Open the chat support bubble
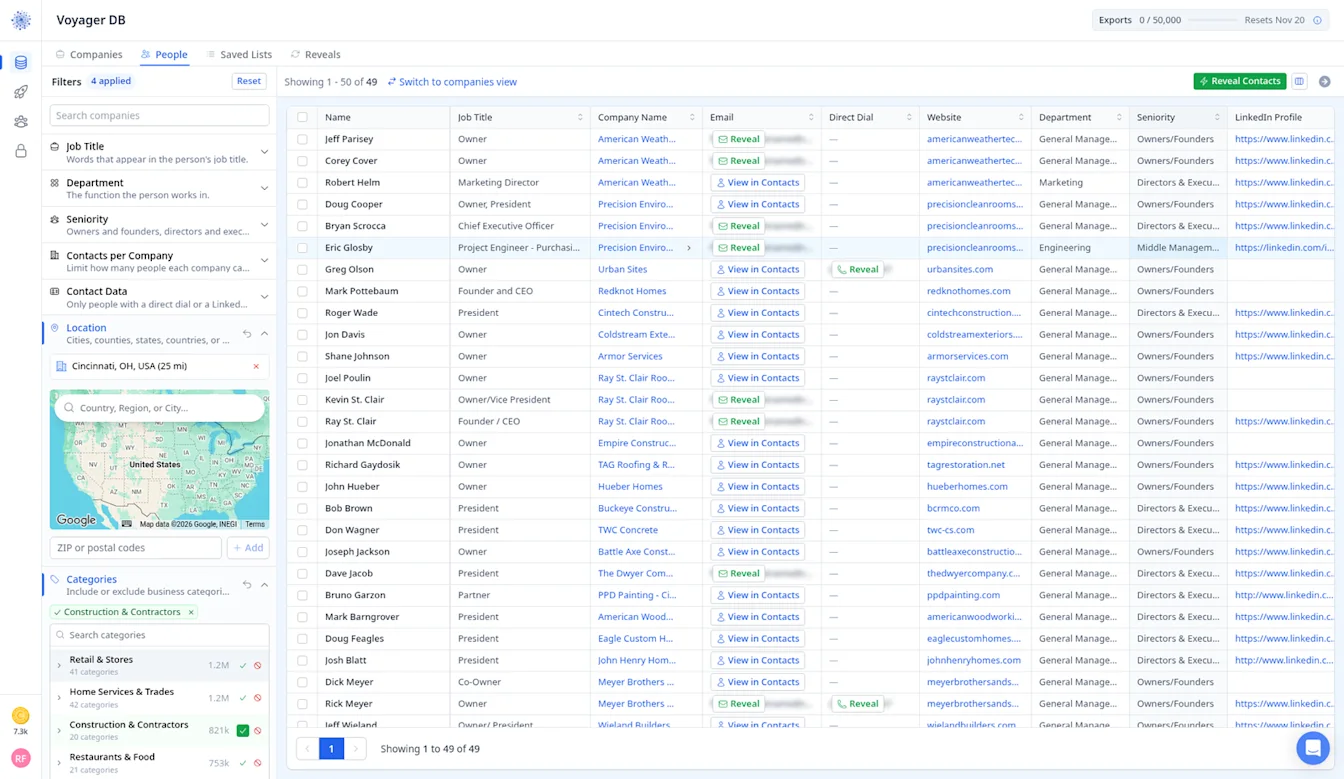Screen dimensions: 1344x779 (1312, 747)
